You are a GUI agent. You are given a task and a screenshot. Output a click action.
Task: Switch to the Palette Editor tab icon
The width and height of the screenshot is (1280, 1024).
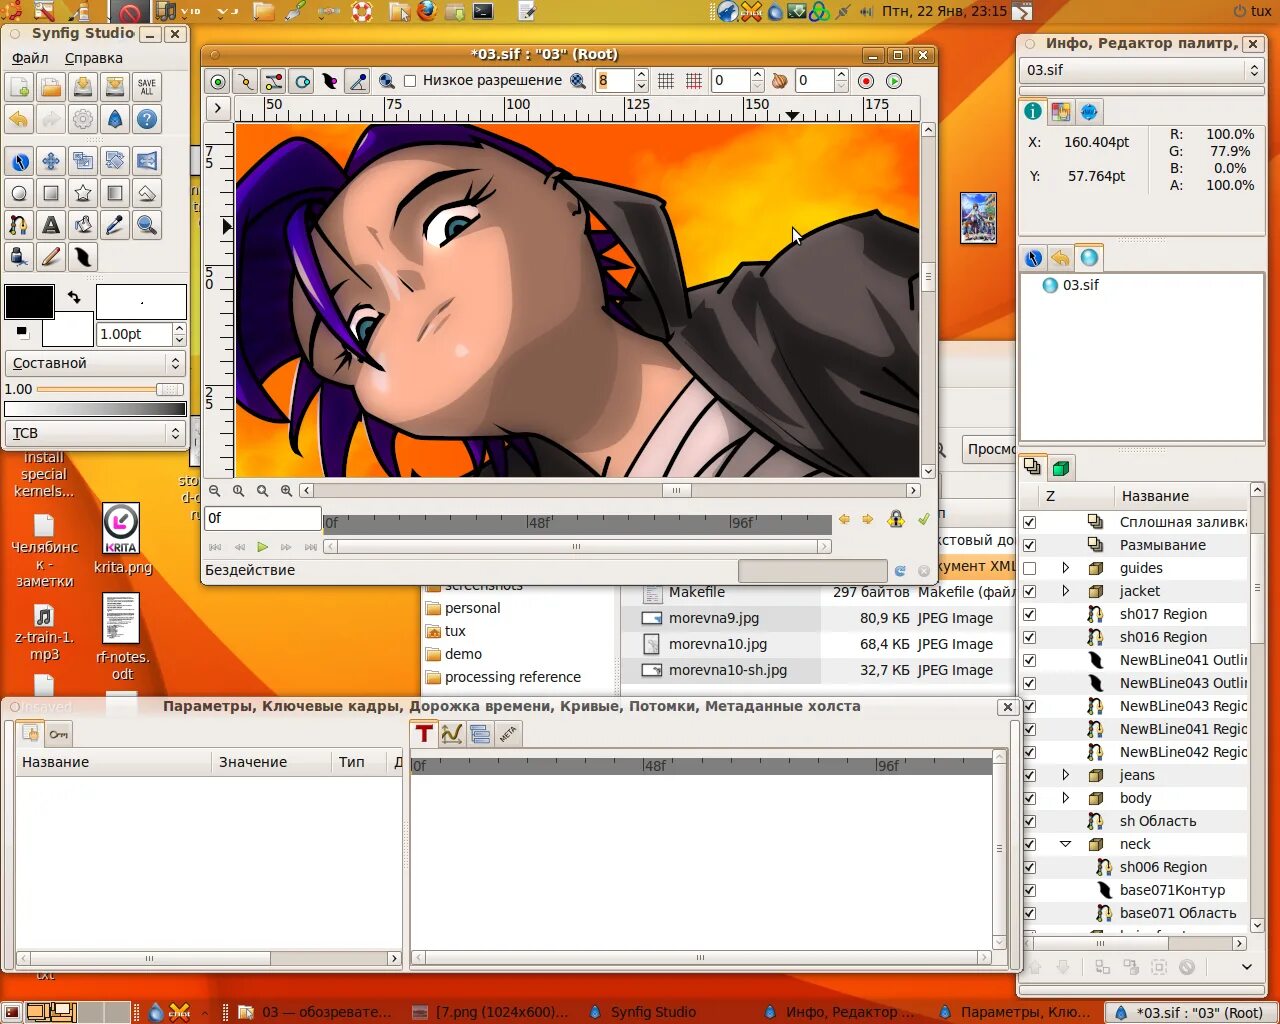tap(1061, 112)
